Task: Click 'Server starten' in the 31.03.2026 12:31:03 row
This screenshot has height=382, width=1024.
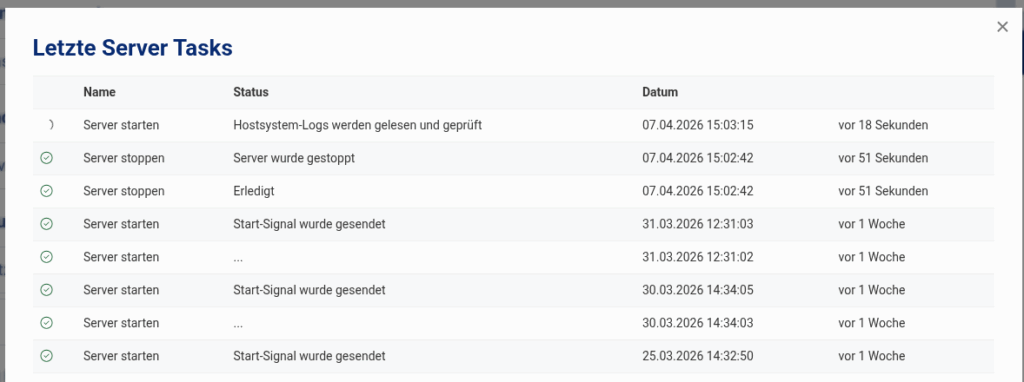Action: pos(121,224)
